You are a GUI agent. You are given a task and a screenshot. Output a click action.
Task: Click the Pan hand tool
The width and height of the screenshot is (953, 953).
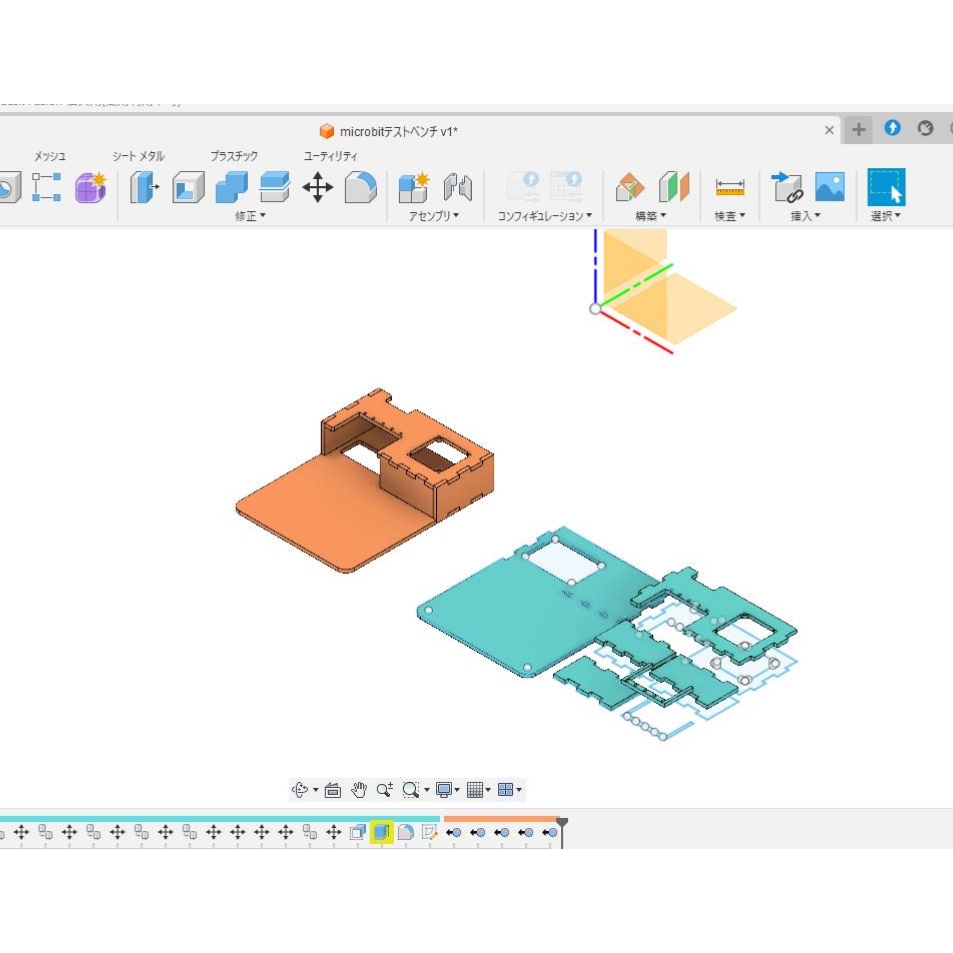pos(359,790)
